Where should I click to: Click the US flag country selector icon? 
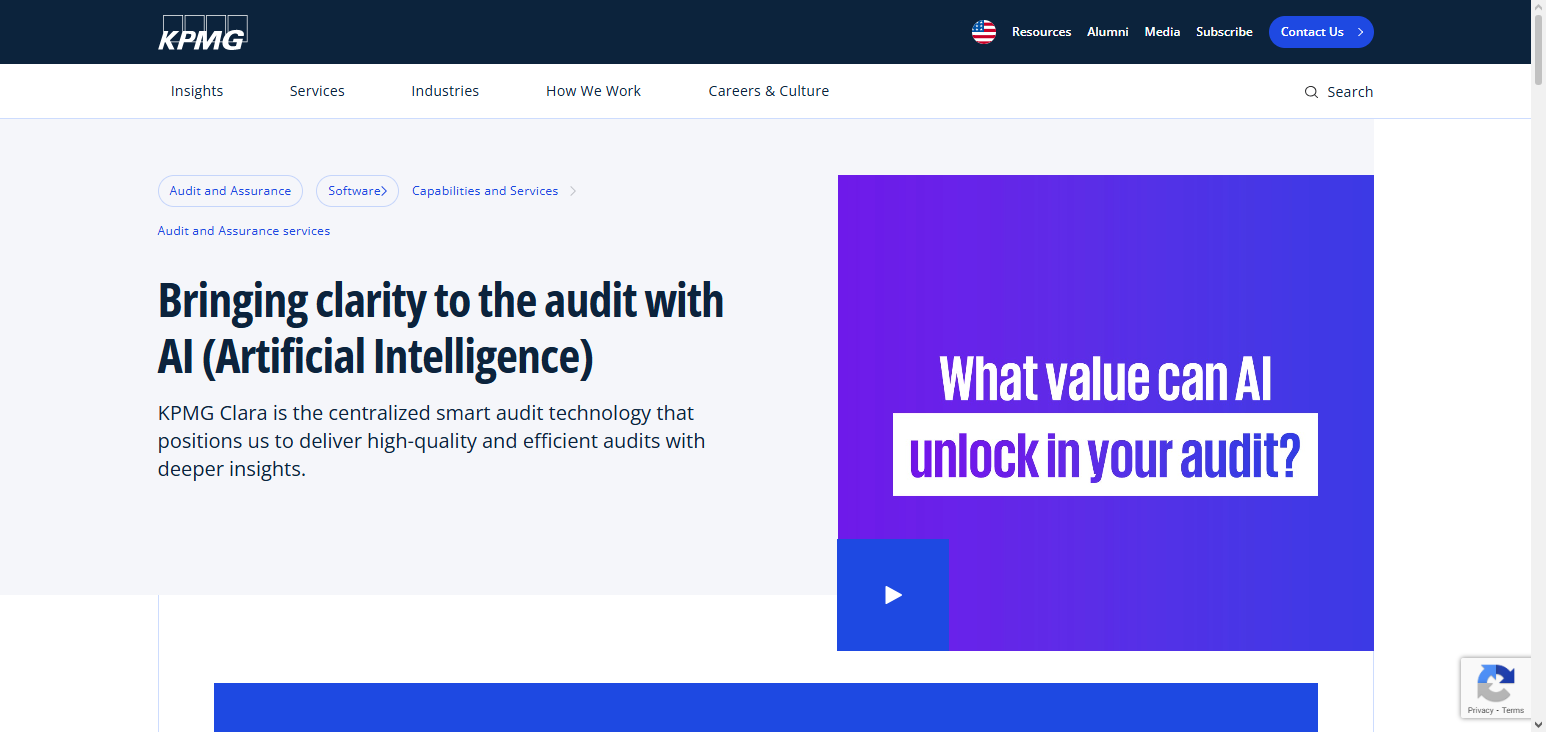click(x=983, y=31)
